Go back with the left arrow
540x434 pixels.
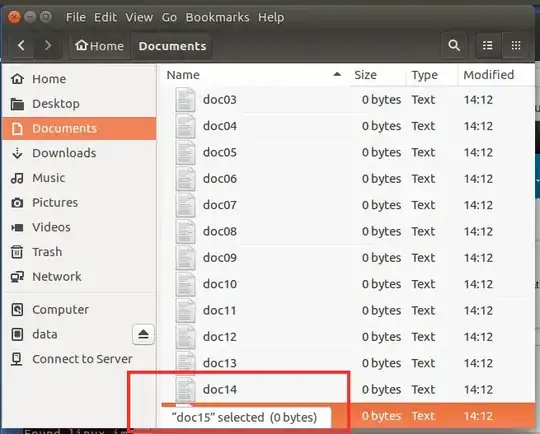(21, 45)
